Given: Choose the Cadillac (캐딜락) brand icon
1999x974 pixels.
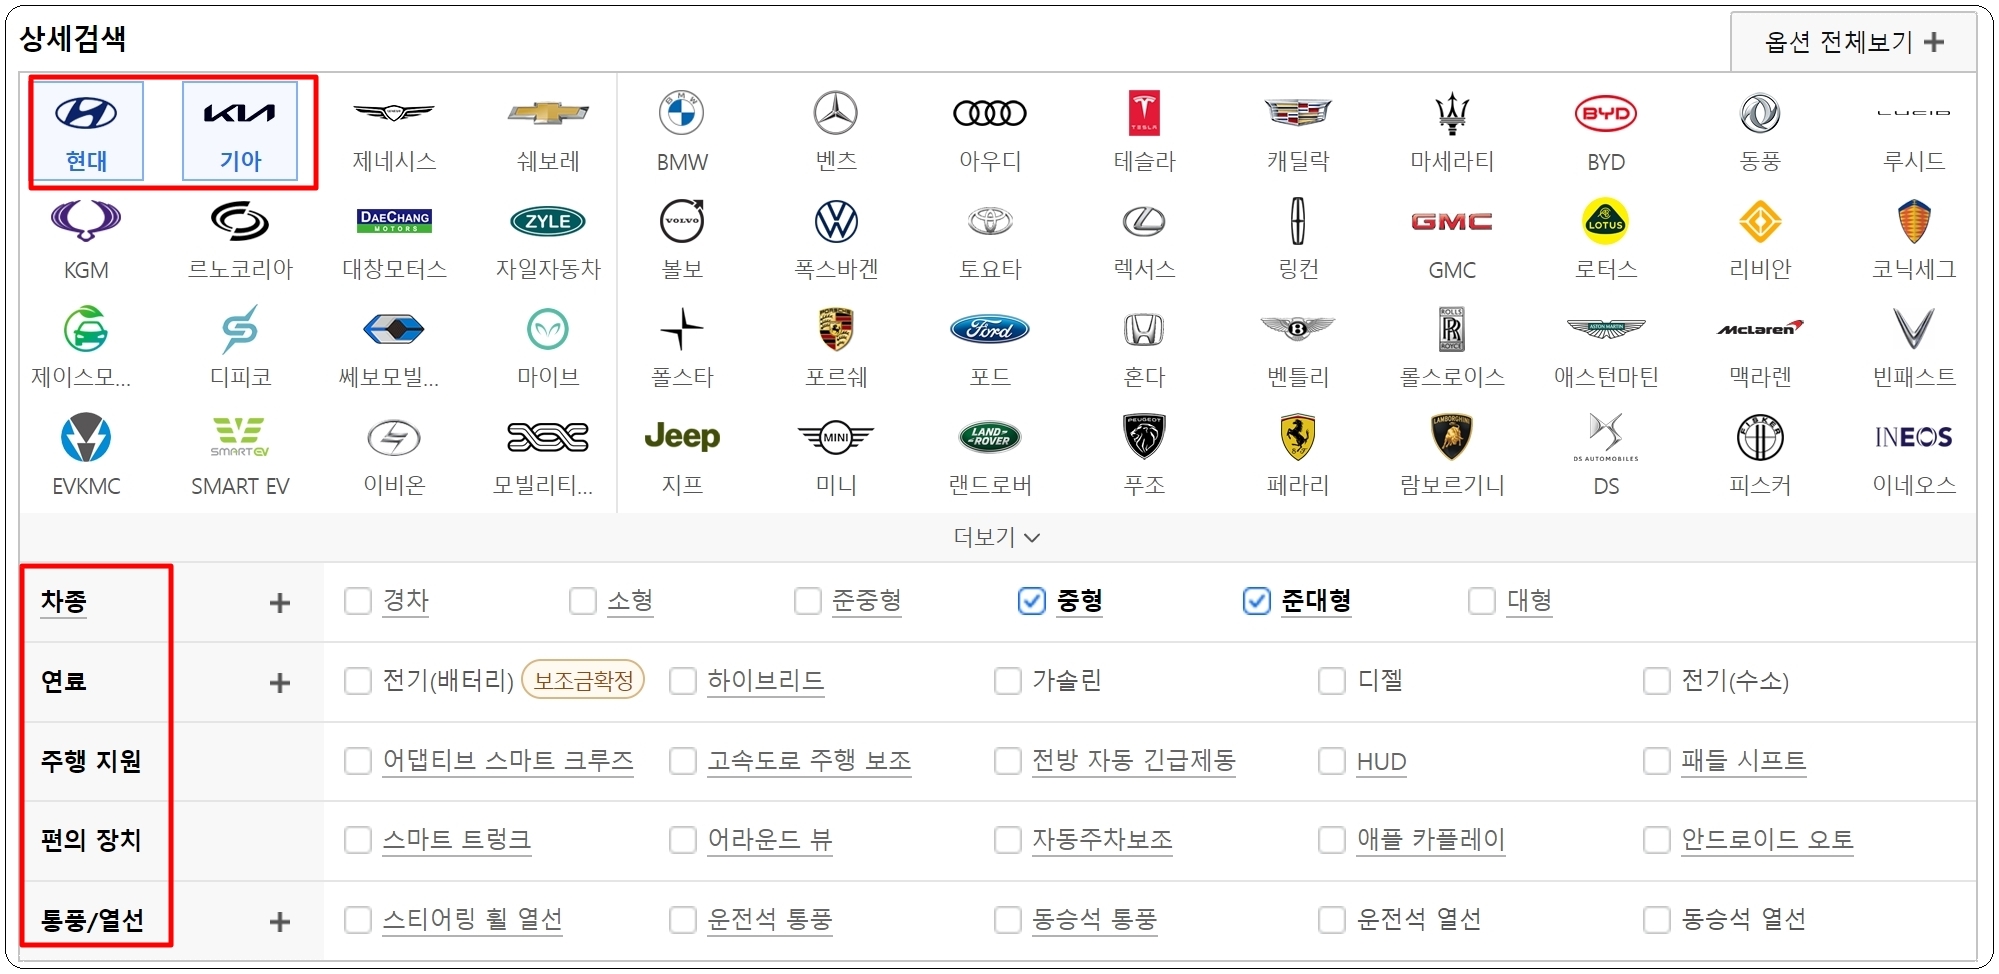Looking at the screenshot, I should point(1298,113).
